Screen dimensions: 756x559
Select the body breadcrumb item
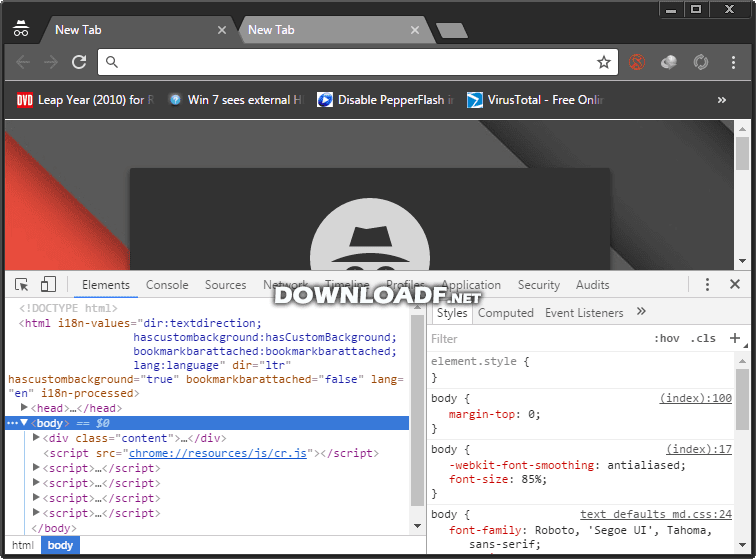click(x=60, y=545)
